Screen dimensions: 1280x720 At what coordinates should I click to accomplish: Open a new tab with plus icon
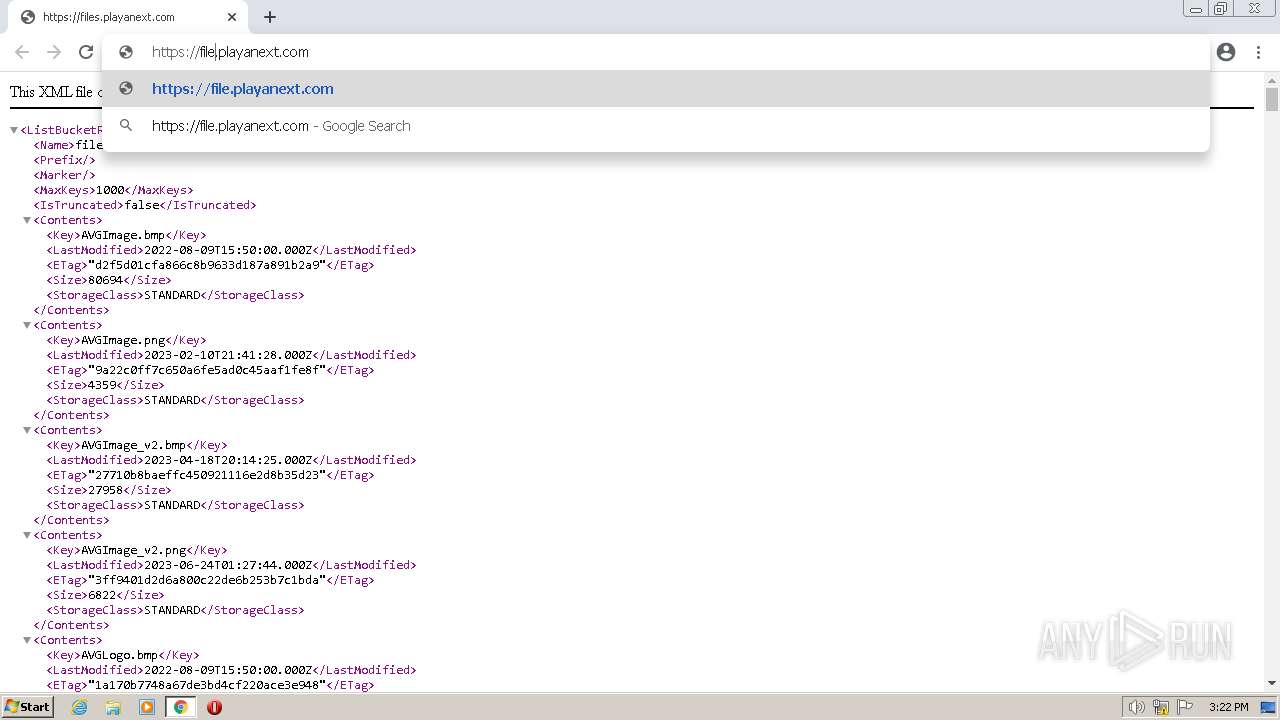[270, 17]
